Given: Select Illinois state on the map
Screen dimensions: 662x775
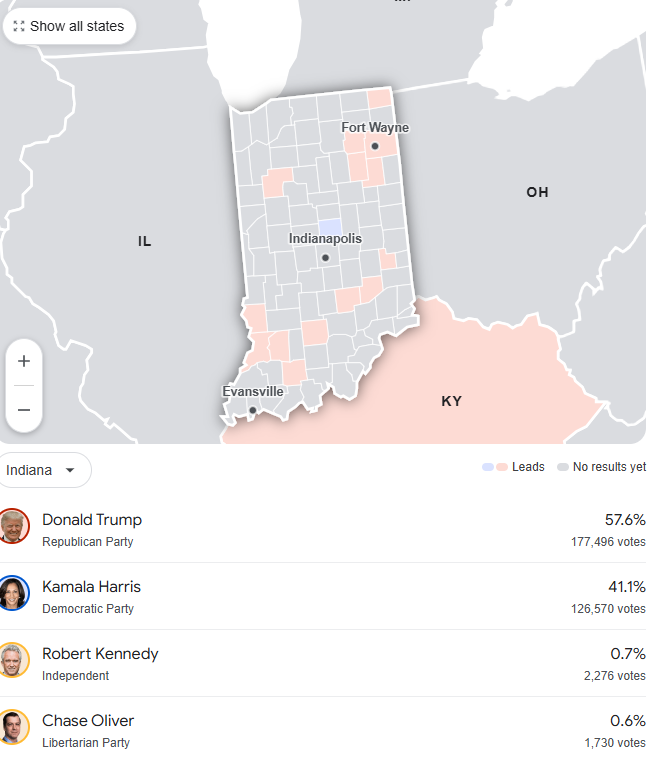Looking at the screenshot, I should click(144, 241).
